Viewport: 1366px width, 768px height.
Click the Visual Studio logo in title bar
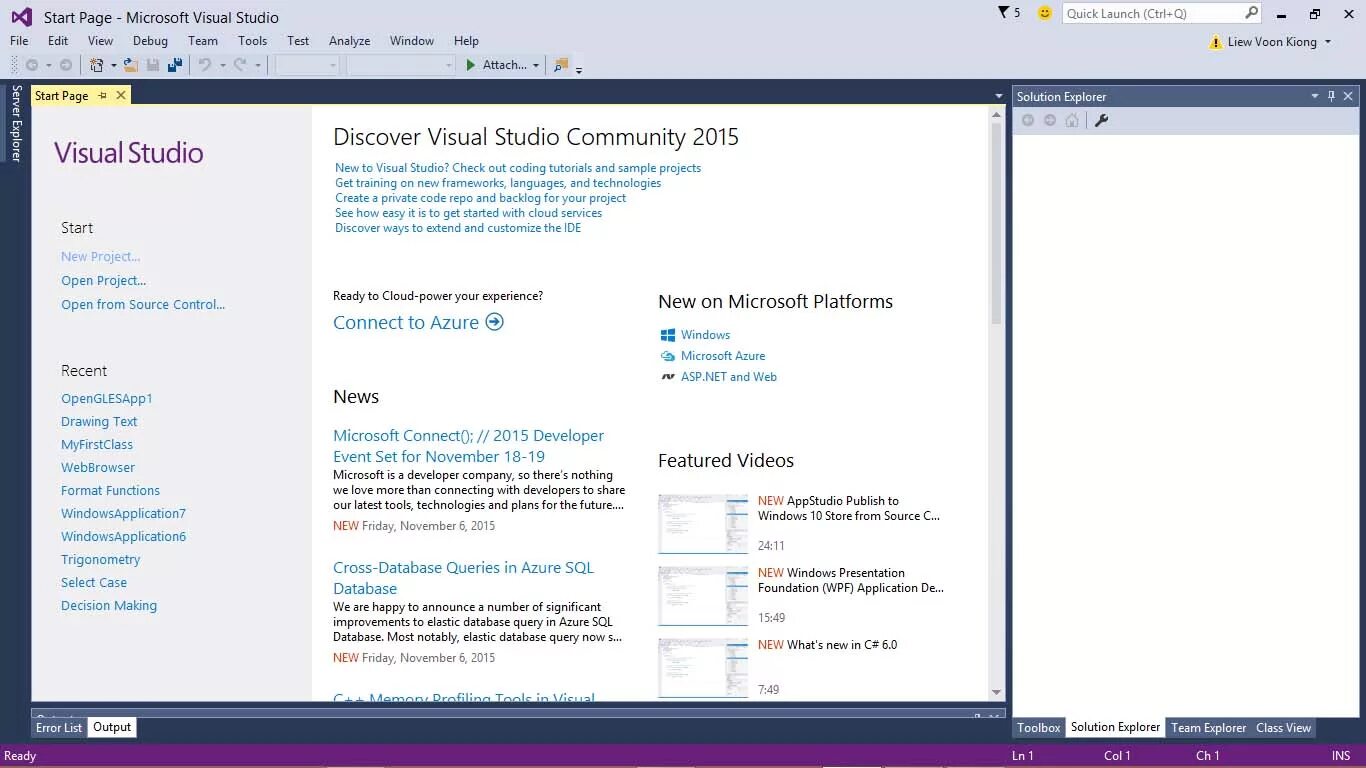coord(21,16)
